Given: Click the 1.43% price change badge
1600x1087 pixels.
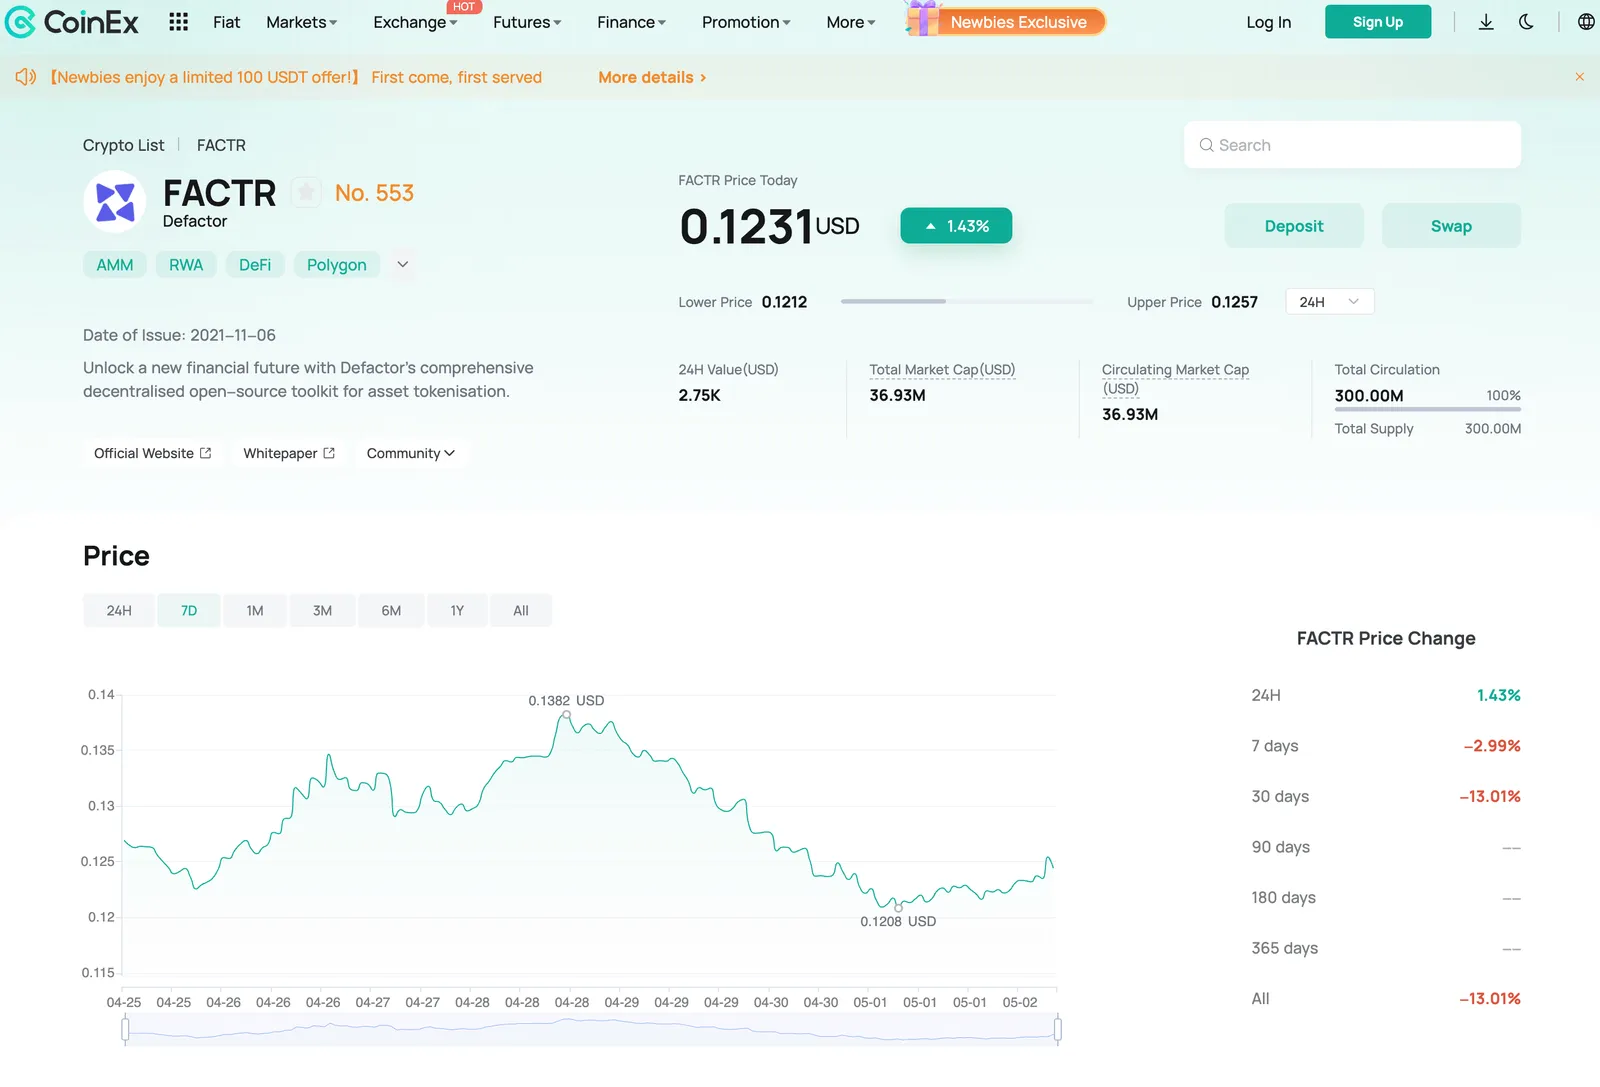Looking at the screenshot, I should [x=956, y=226].
